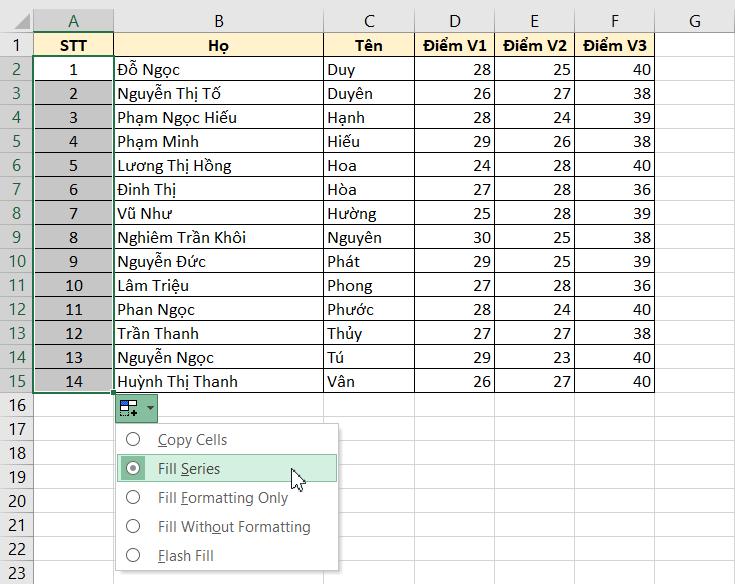735x584 pixels.
Task: Select cell with Huỳnh Thị Thanh
Action: pyautogui.click(x=218, y=381)
